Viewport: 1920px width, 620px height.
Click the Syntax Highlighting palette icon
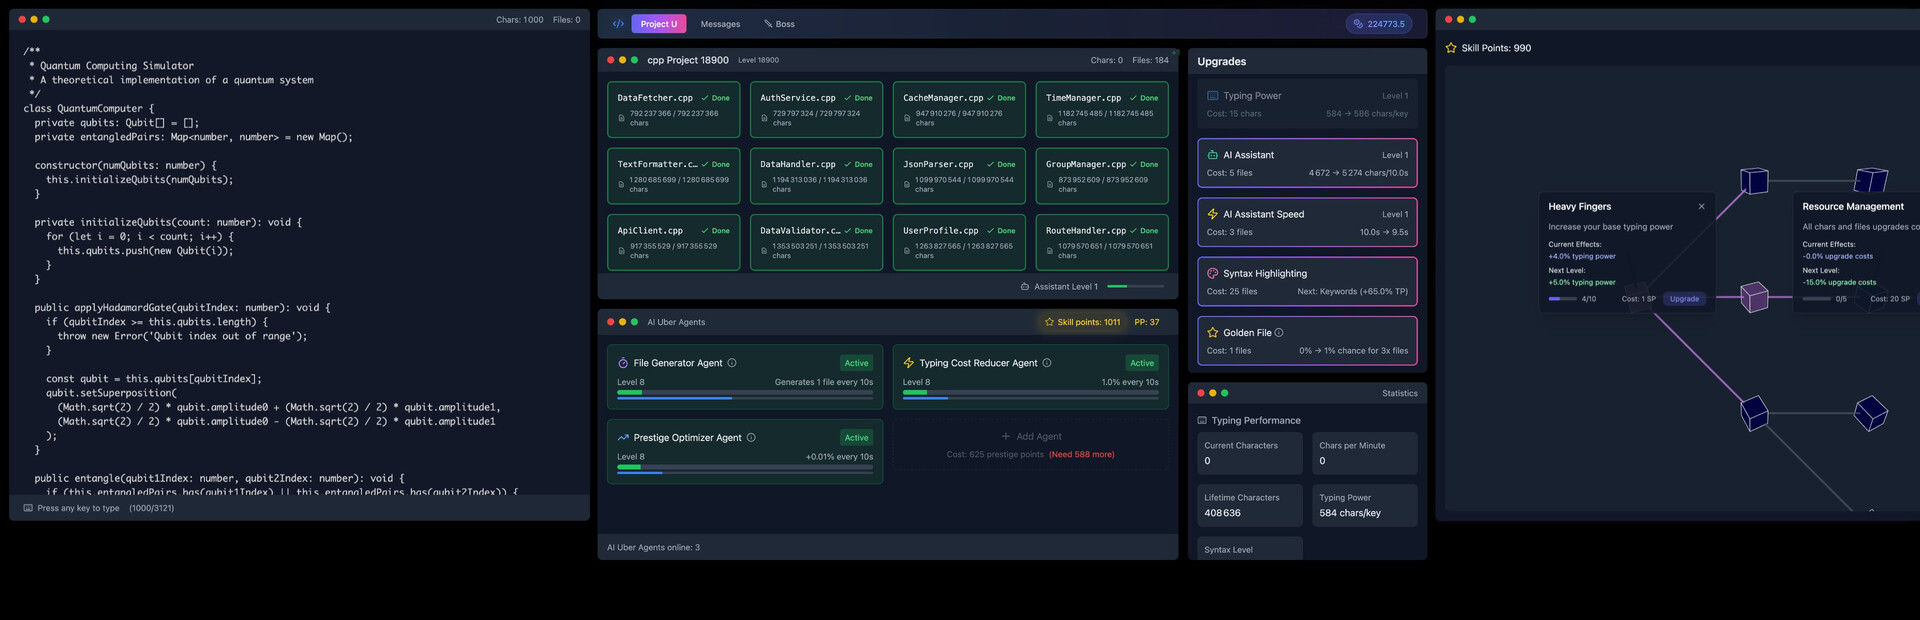pos(1212,273)
